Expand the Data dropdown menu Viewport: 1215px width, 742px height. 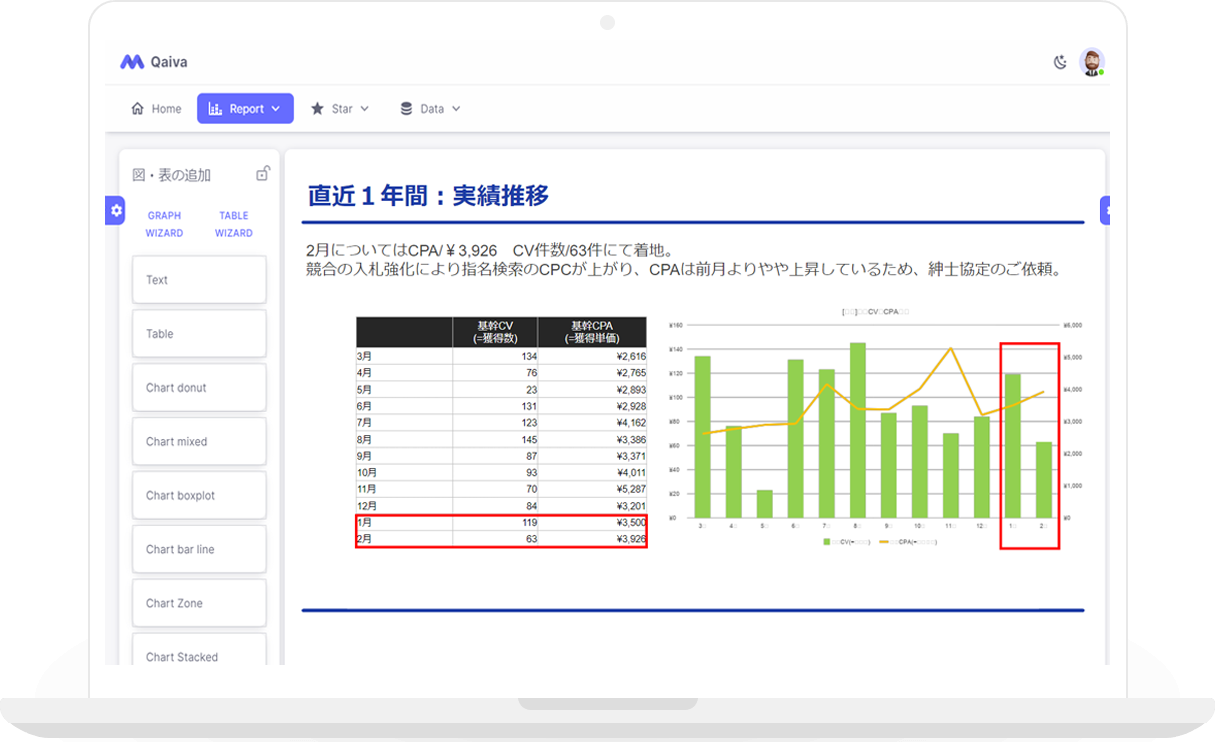click(x=430, y=109)
